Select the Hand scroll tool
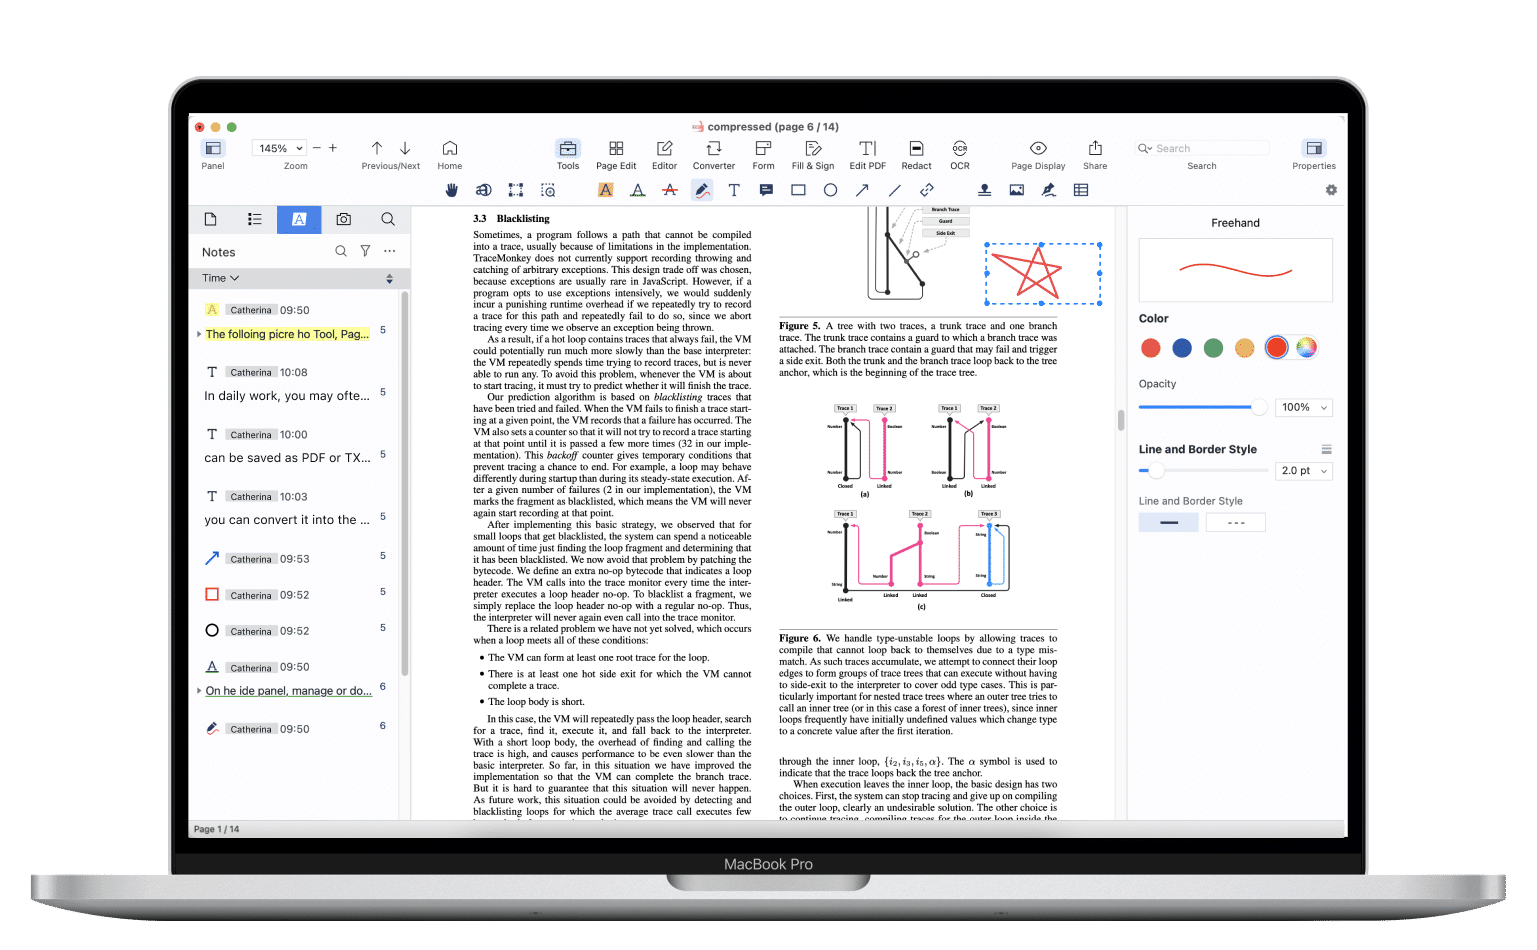Screen dimensions: 1537x950 pos(451,190)
